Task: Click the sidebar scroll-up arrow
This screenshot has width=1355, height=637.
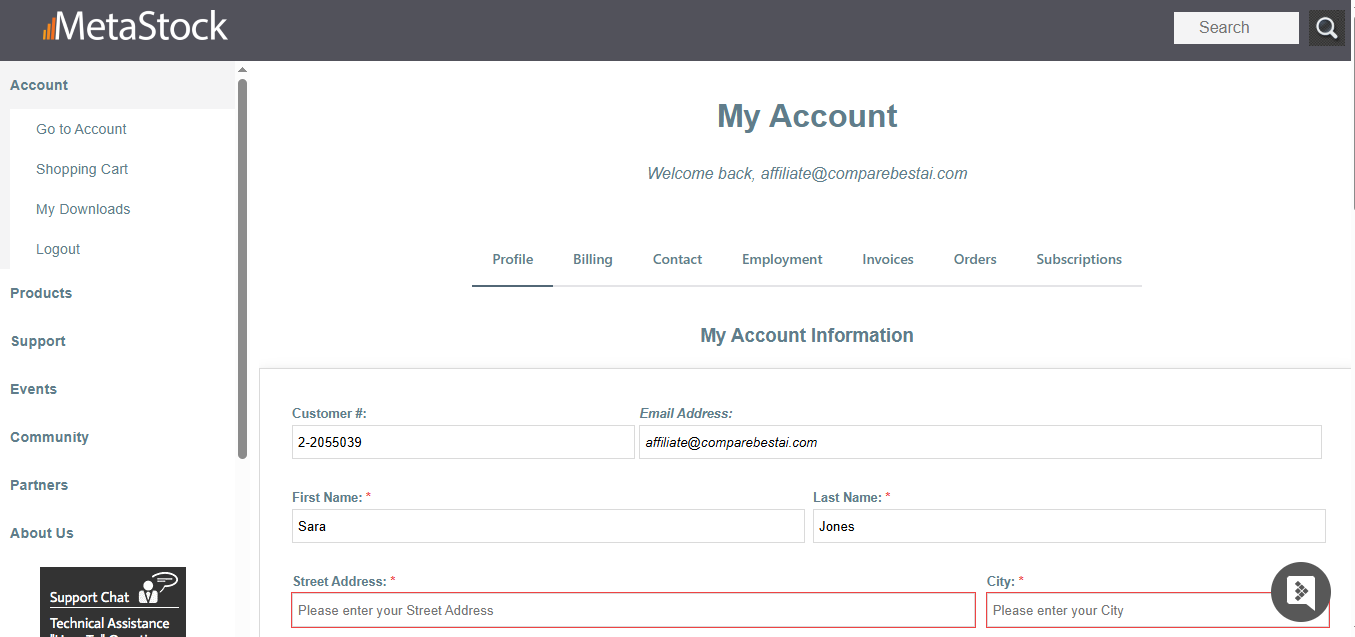Action: 242,70
